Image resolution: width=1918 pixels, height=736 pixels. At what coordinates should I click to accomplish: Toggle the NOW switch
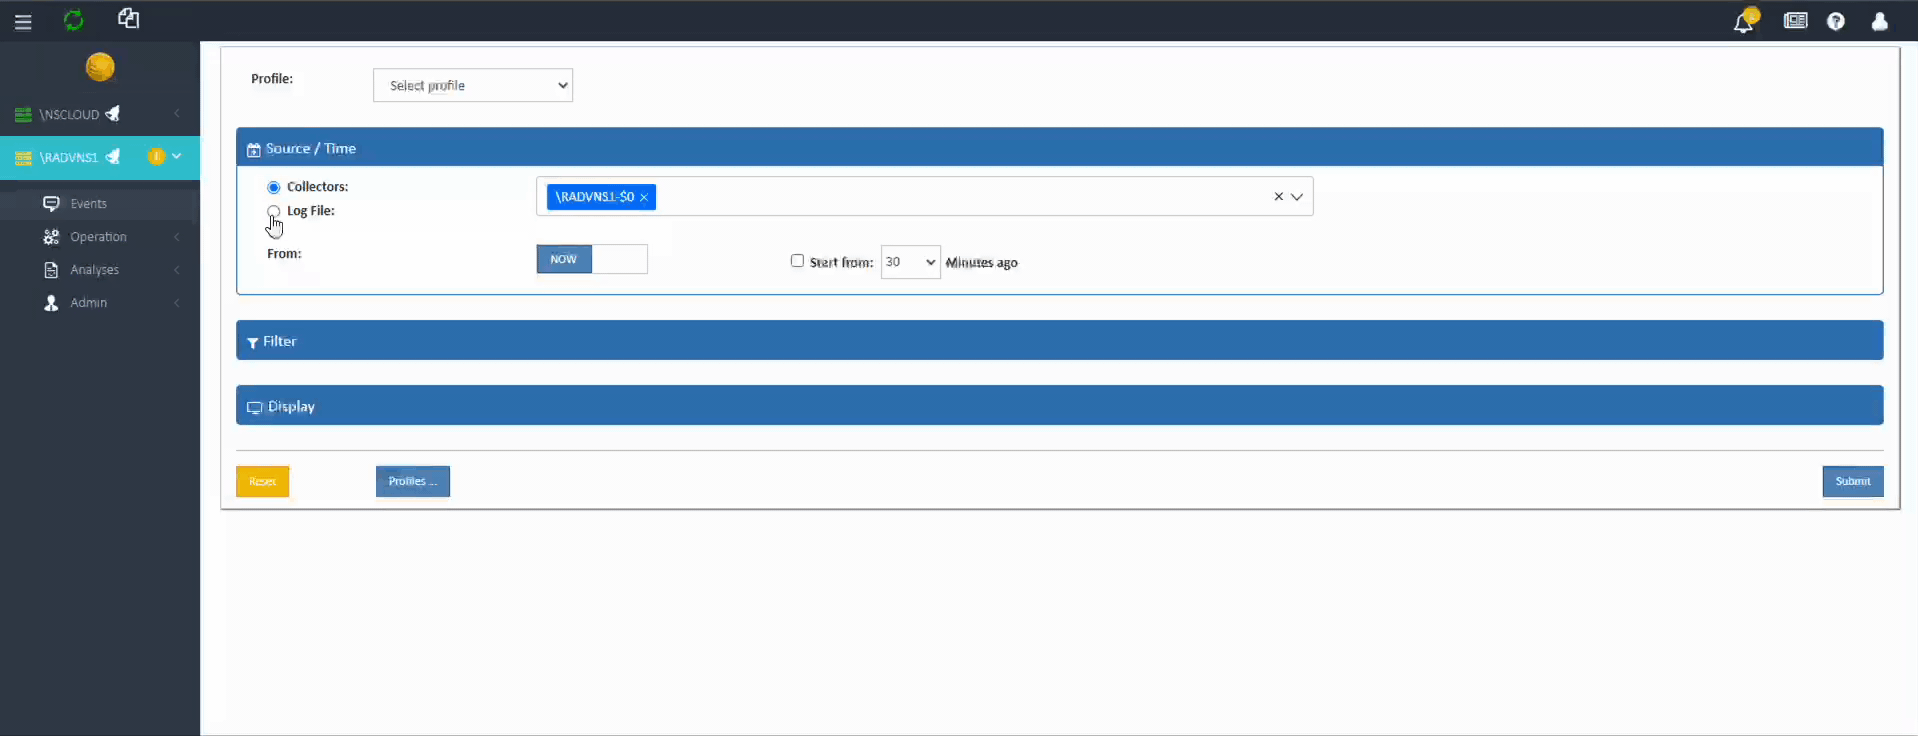(591, 259)
